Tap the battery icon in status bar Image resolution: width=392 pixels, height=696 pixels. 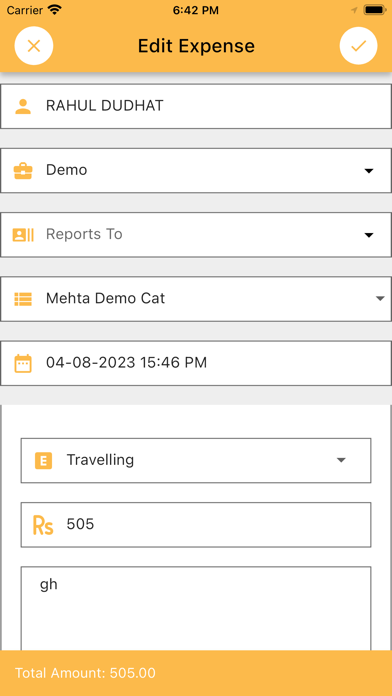tap(375, 10)
